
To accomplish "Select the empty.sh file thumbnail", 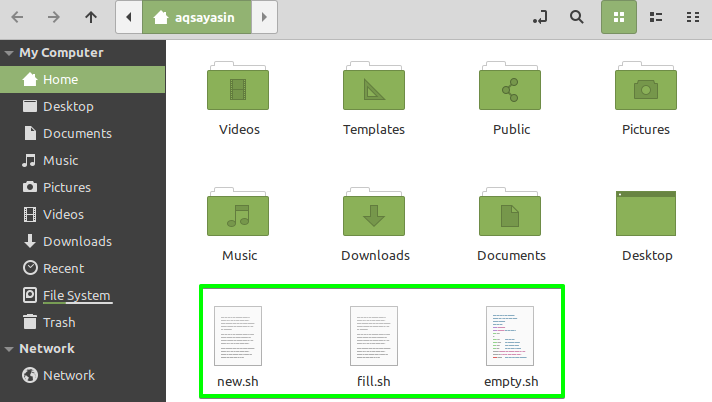I will pyautogui.click(x=510, y=336).
